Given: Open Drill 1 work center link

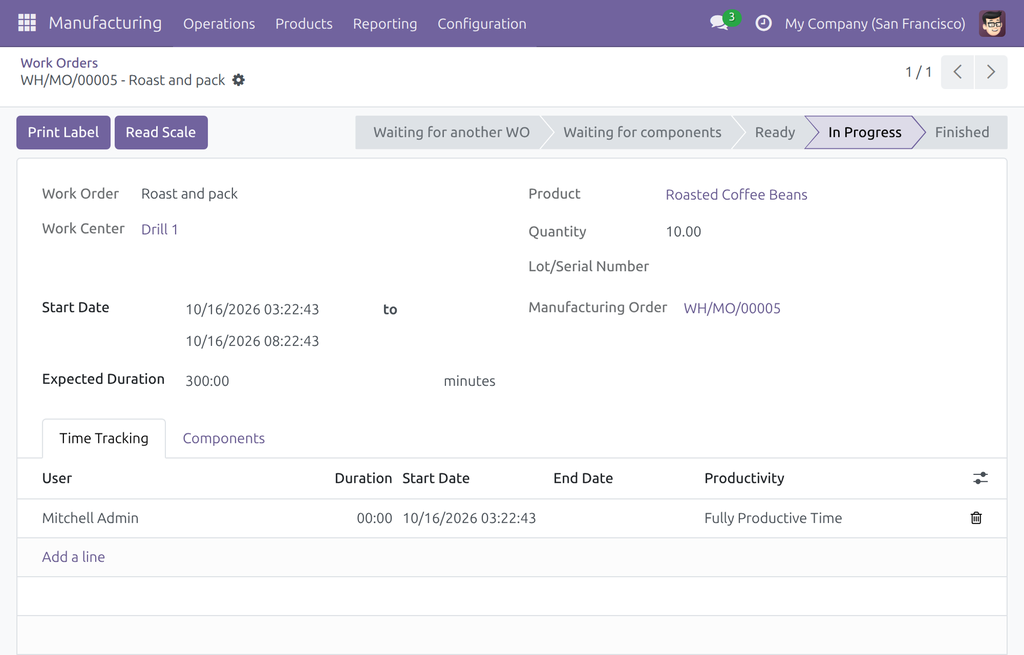Looking at the screenshot, I should pyautogui.click(x=159, y=229).
